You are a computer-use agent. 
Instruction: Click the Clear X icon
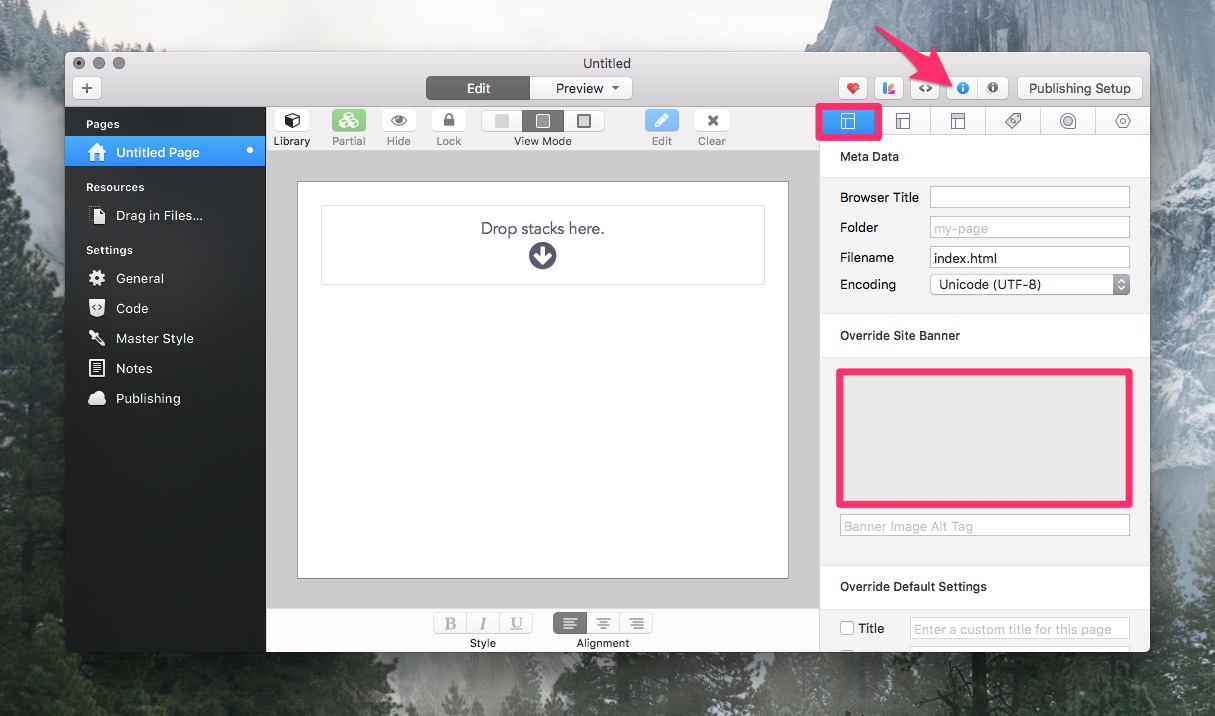(x=712, y=121)
